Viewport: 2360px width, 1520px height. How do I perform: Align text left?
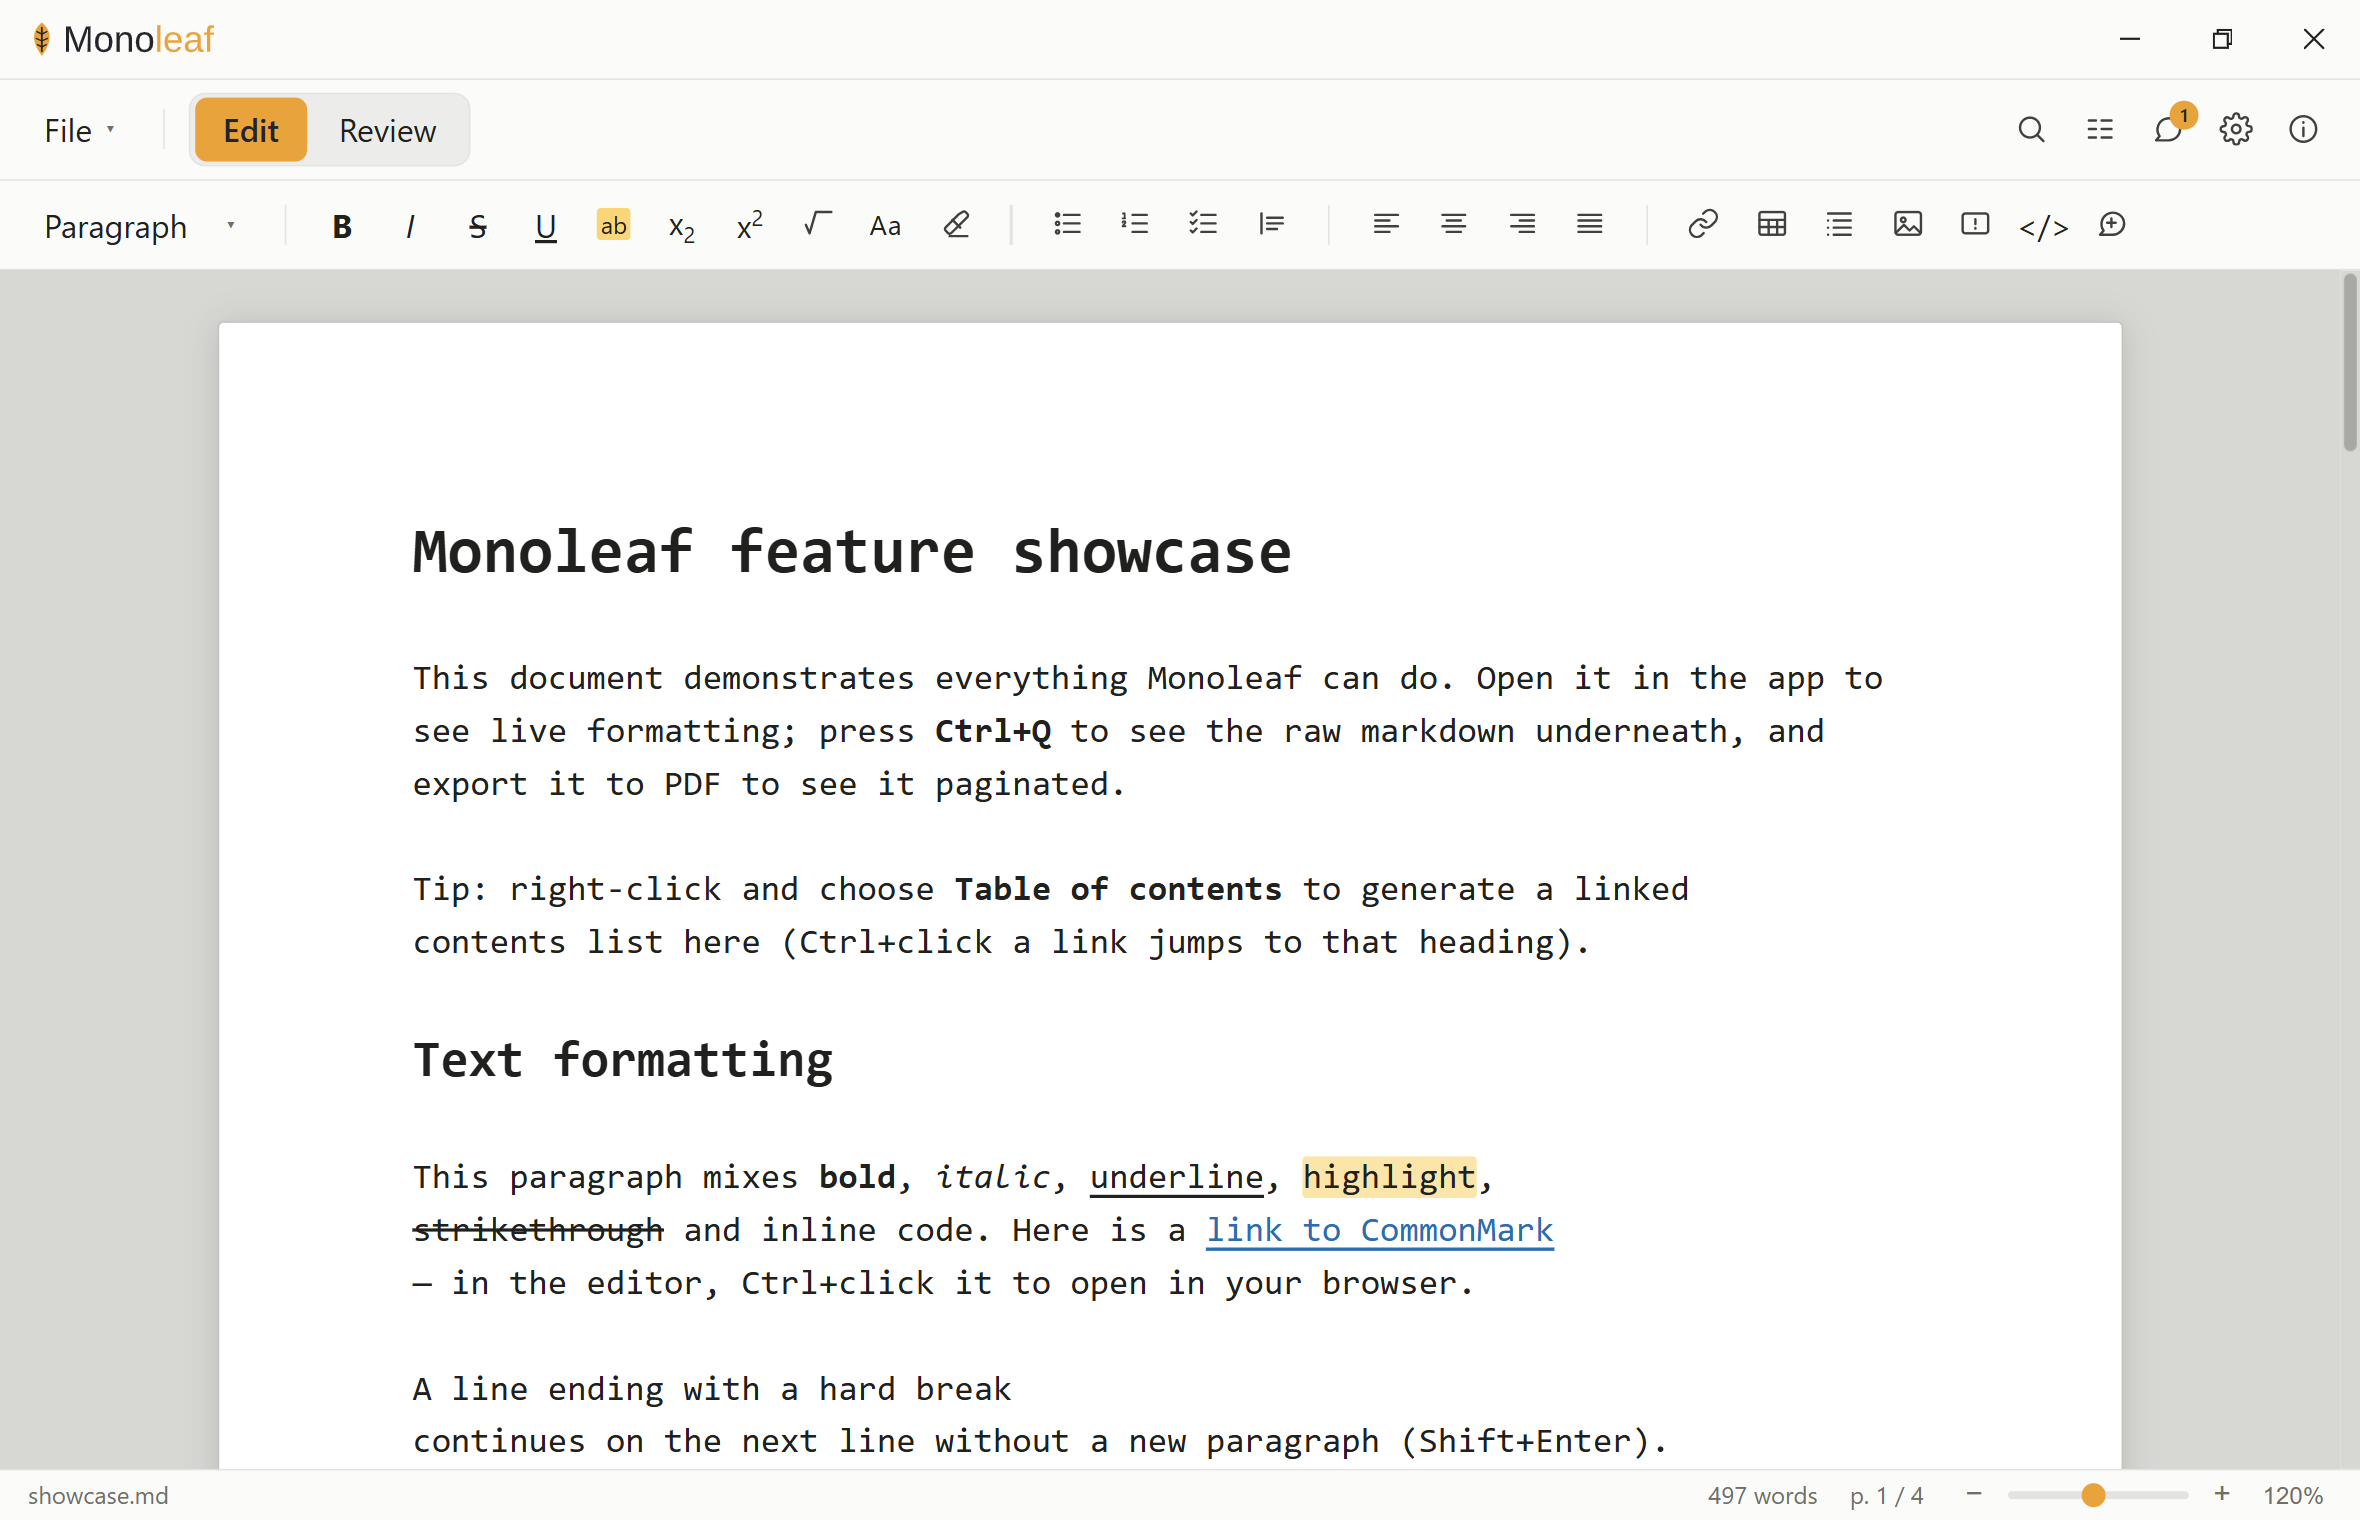pos(1385,224)
